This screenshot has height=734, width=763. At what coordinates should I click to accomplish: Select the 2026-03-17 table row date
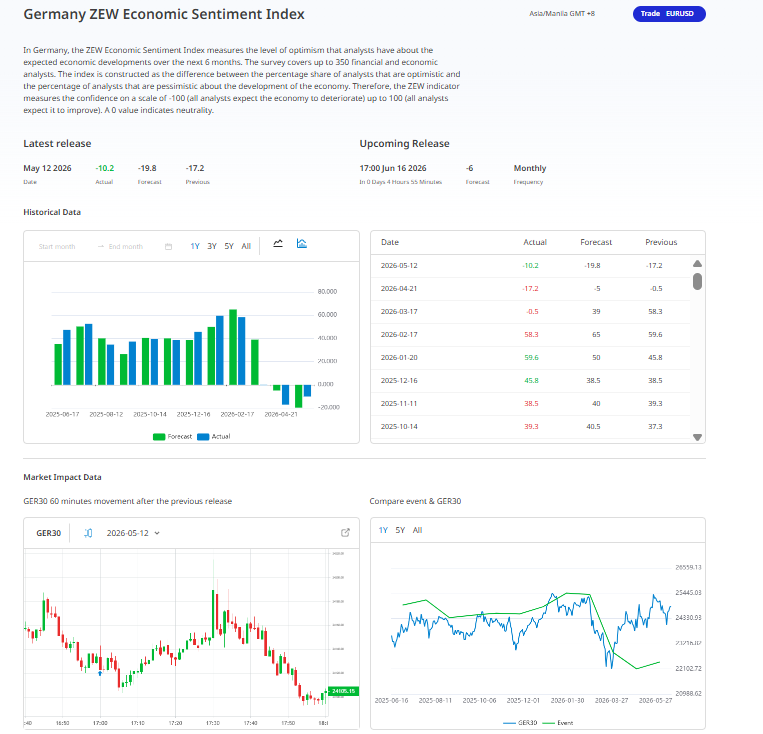click(x=399, y=311)
